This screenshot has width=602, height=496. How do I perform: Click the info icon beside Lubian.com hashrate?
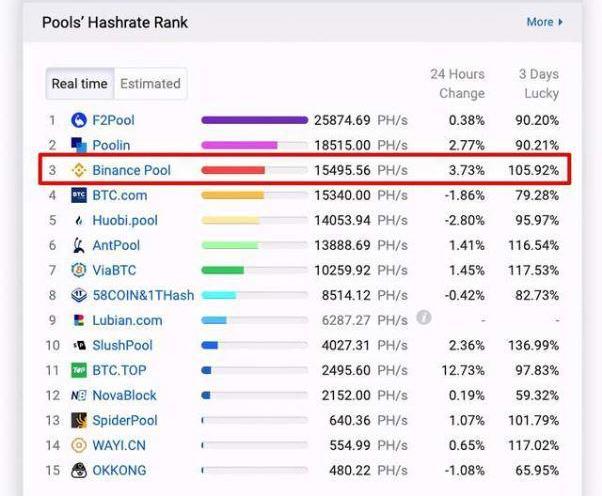coord(424,318)
